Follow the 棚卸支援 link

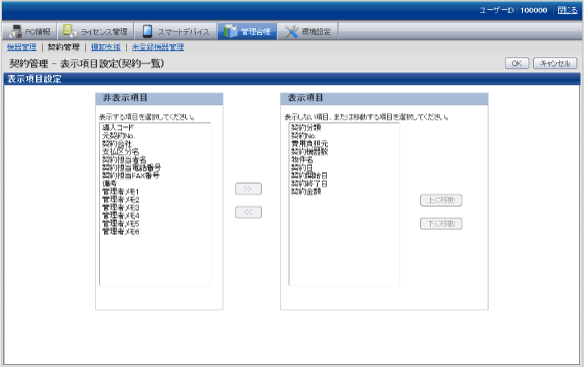coord(106,47)
